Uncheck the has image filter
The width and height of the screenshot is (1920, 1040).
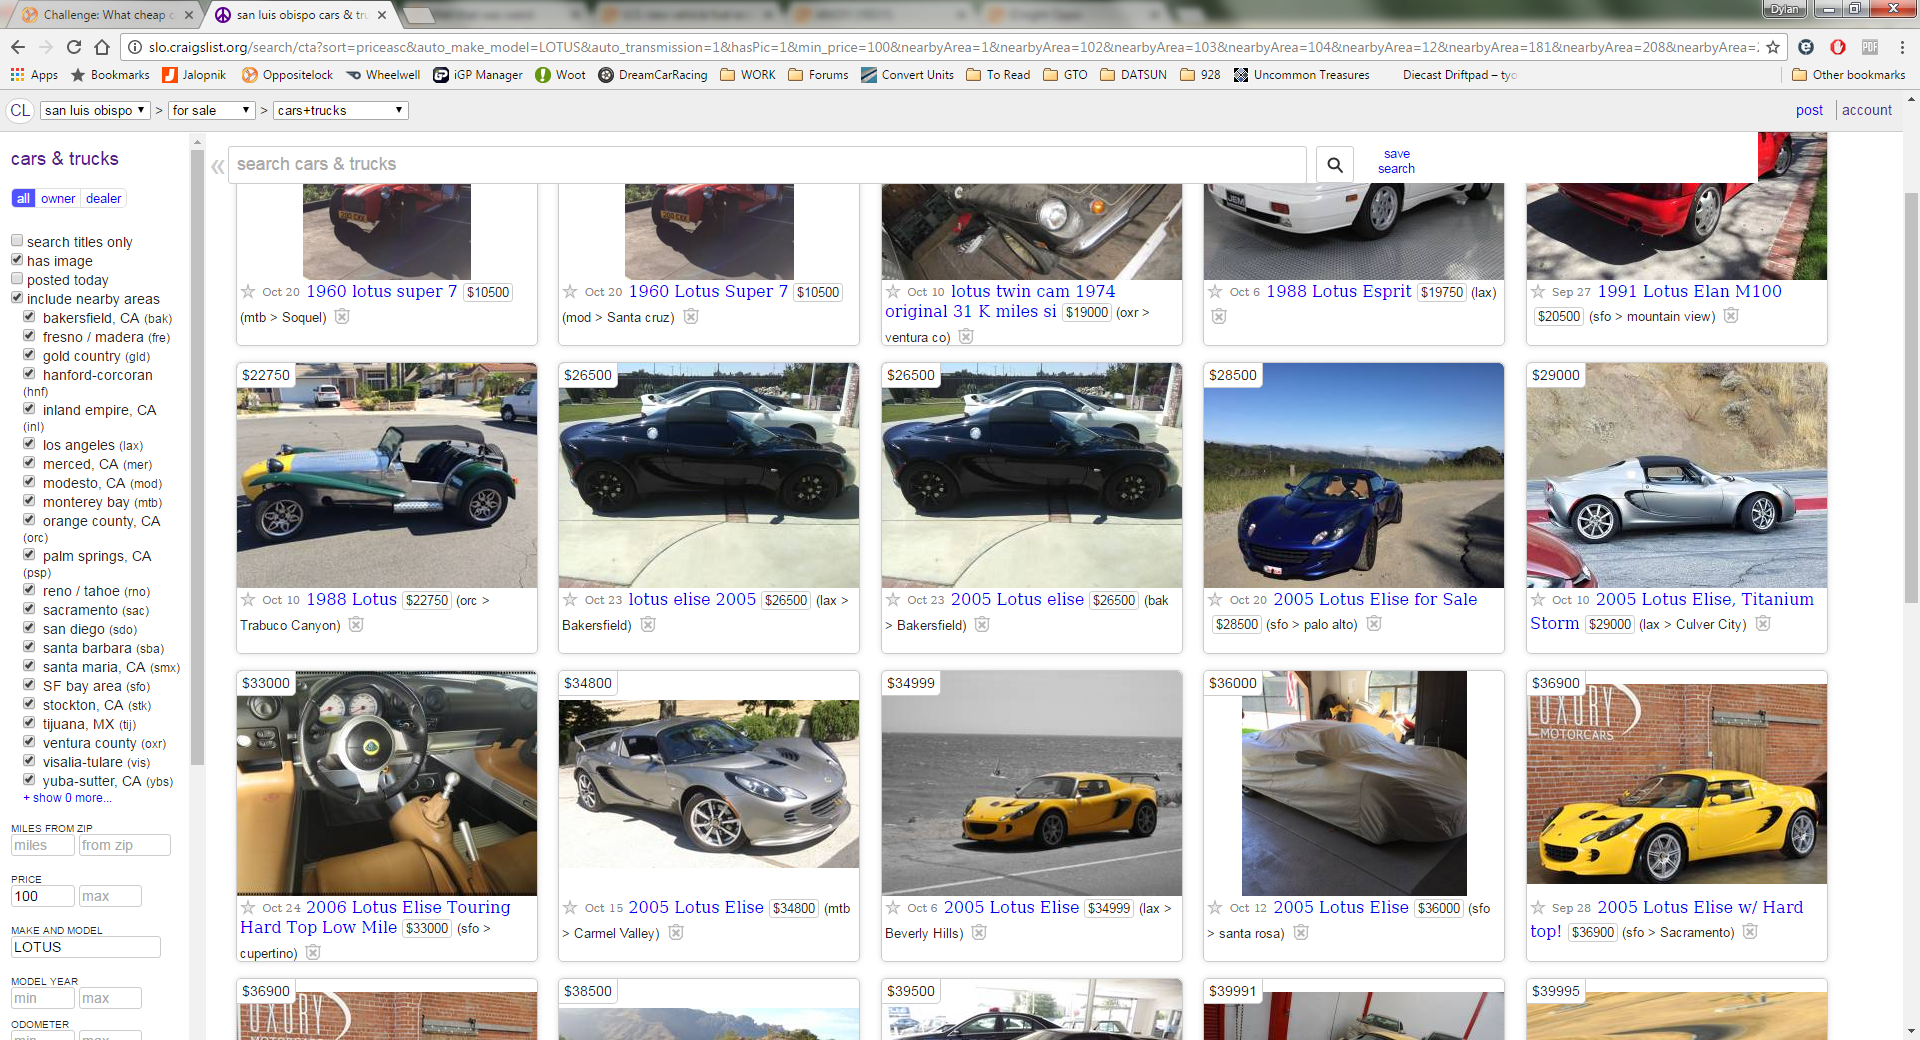(17, 260)
